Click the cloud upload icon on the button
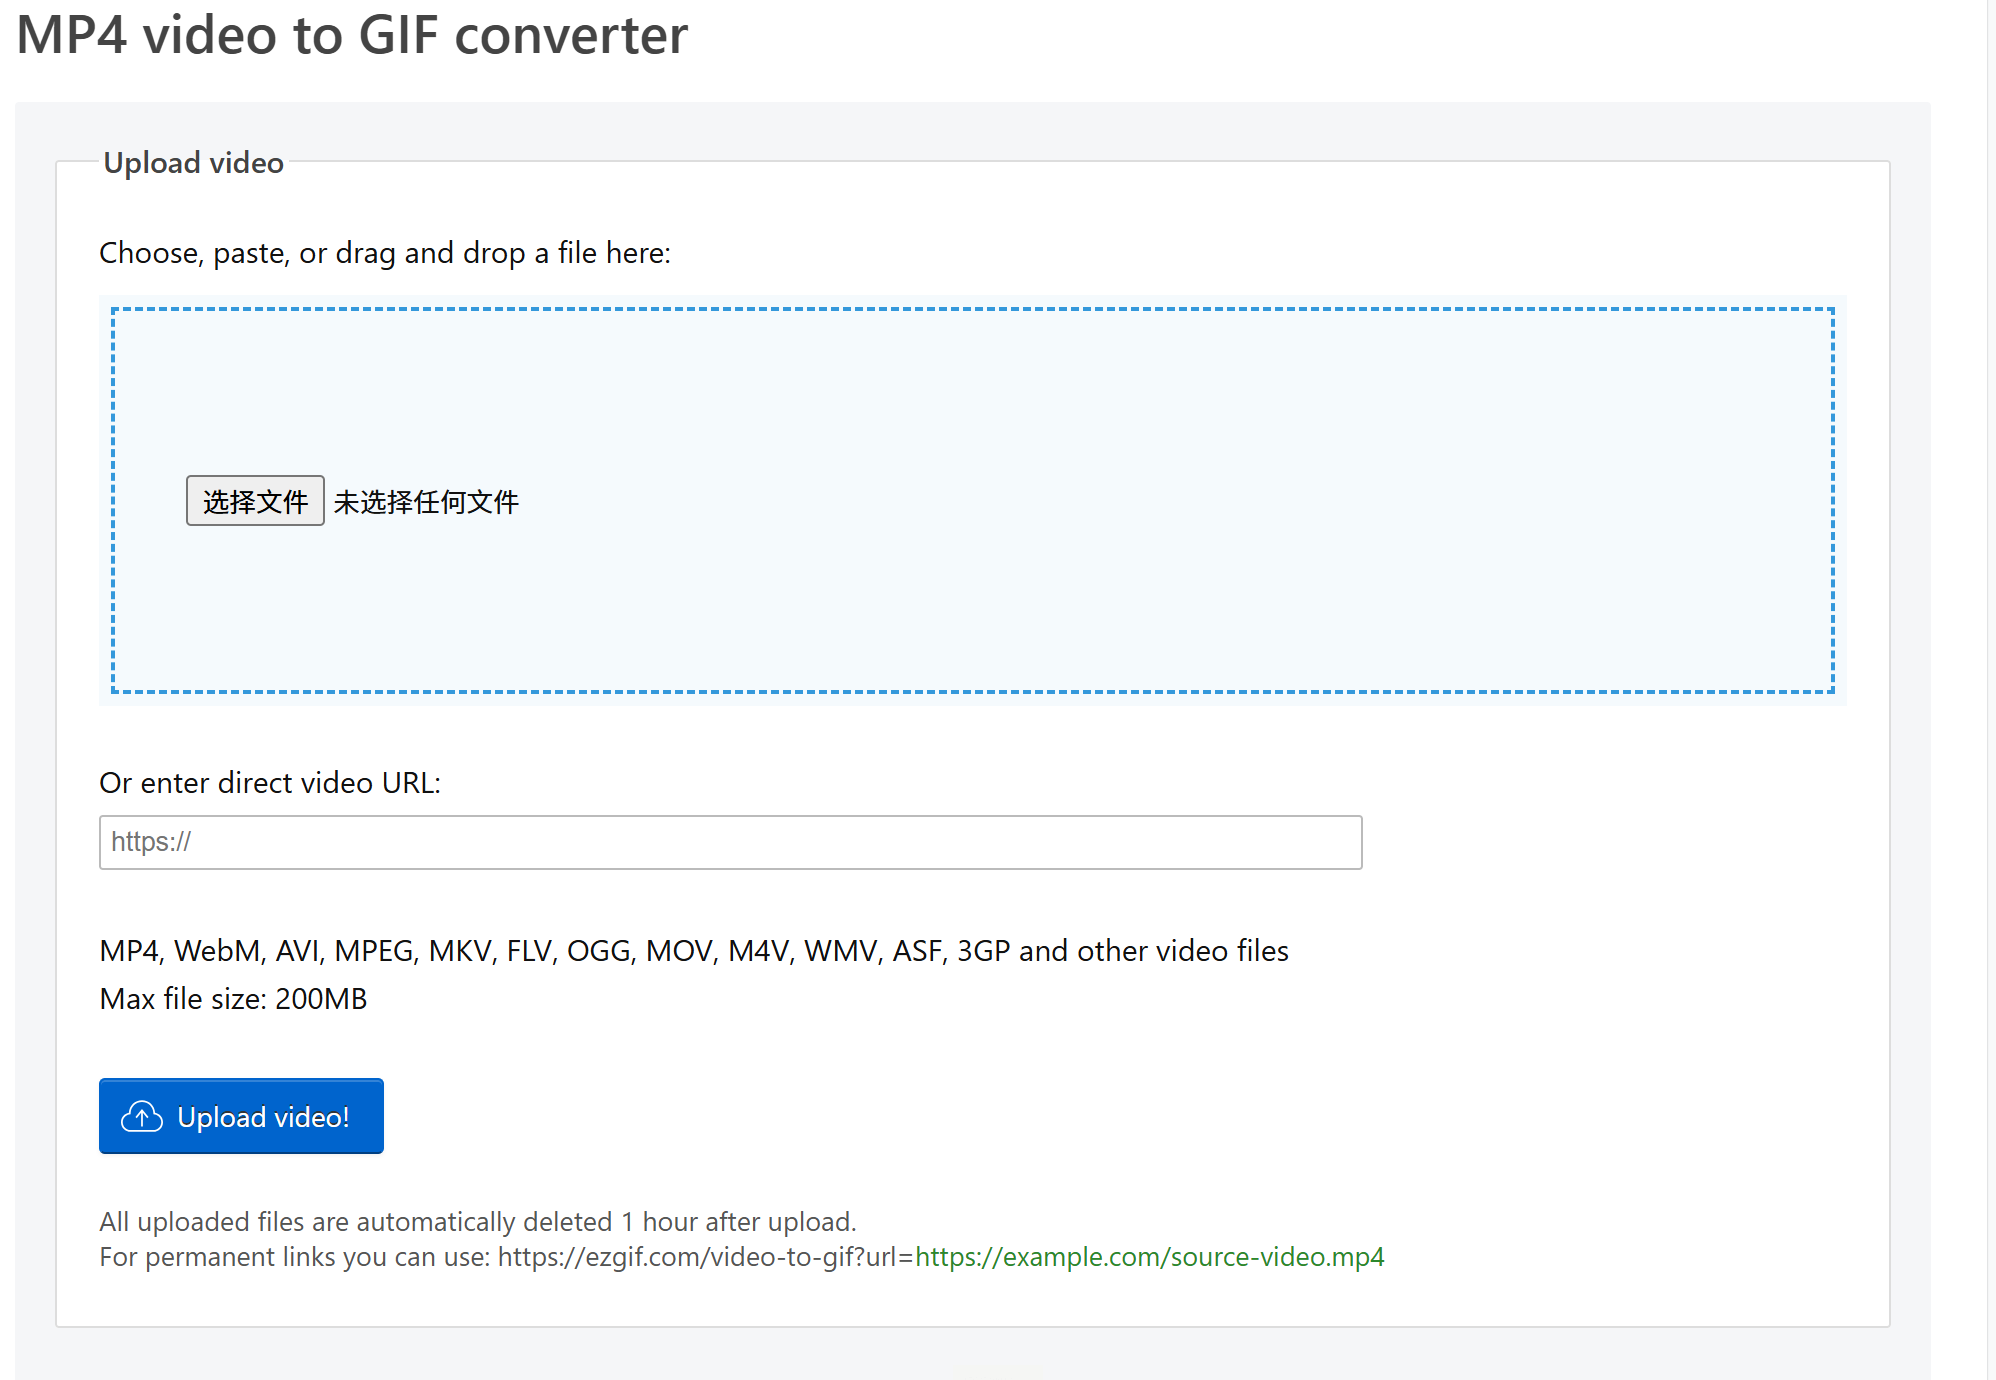This screenshot has width=1996, height=1380. click(x=142, y=1116)
